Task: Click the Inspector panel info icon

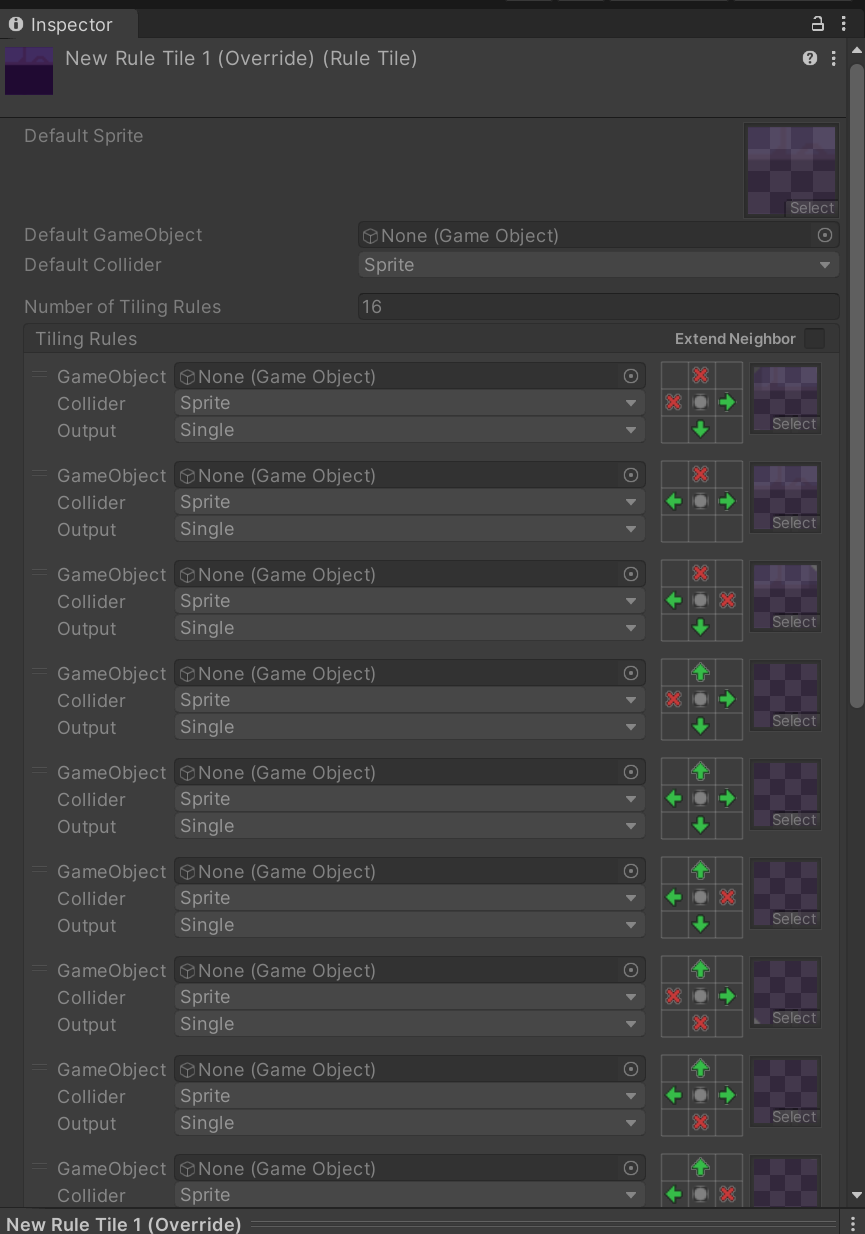Action: [x=15, y=25]
